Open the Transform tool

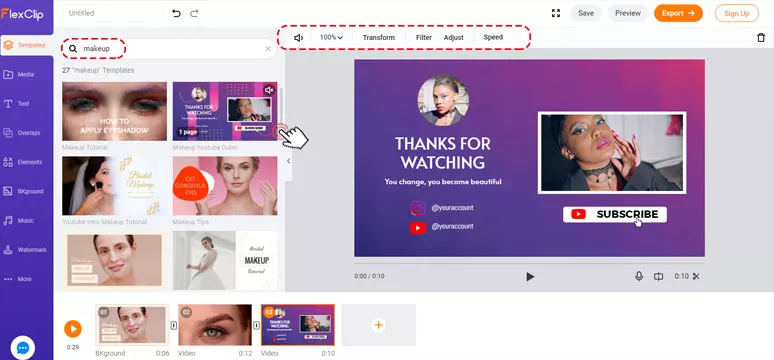[x=379, y=38]
